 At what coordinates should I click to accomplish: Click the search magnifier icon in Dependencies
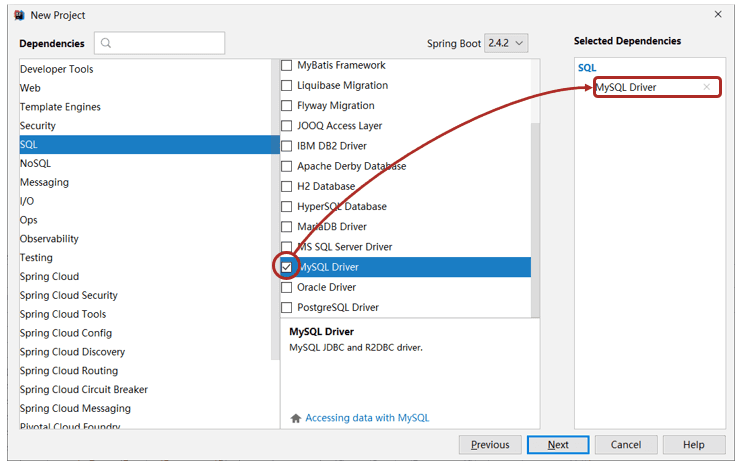coord(106,43)
